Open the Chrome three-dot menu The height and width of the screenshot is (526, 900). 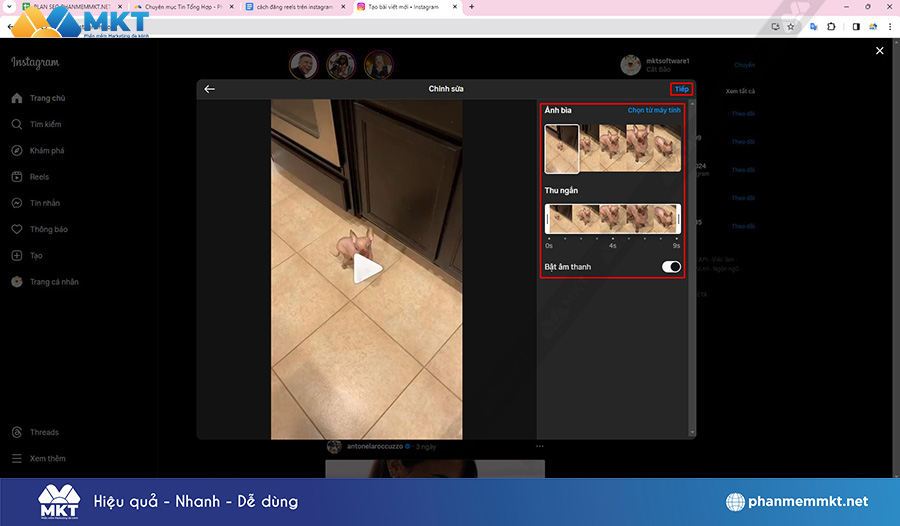click(890, 26)
